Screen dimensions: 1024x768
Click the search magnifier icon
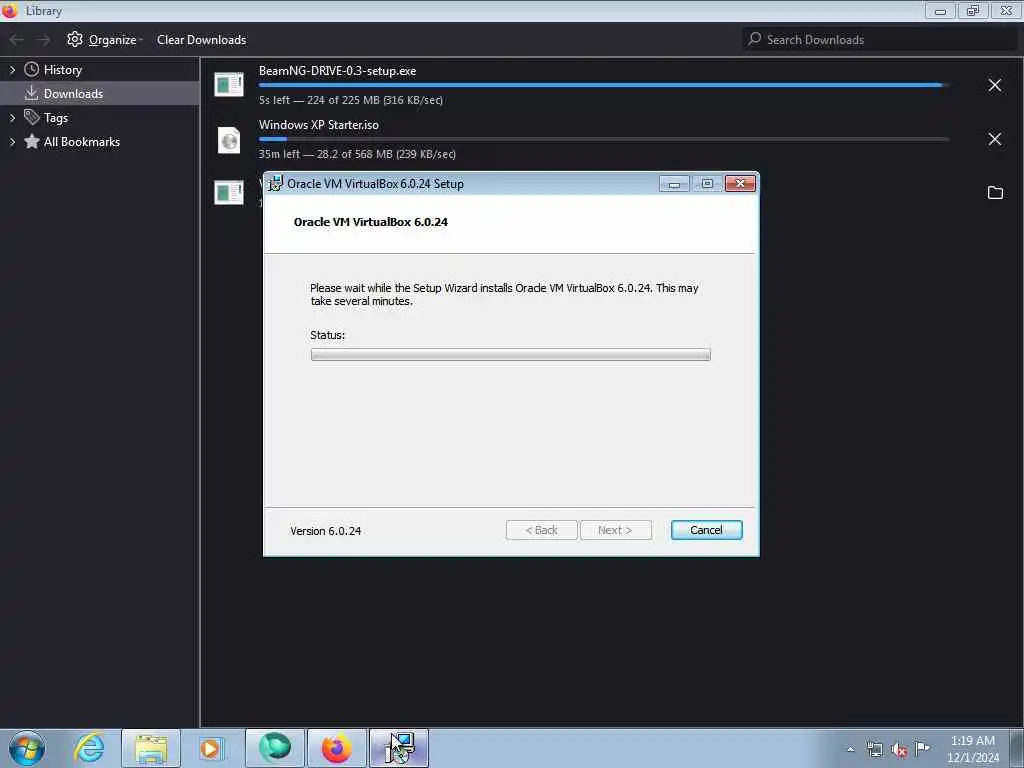(x=754, y=39)
